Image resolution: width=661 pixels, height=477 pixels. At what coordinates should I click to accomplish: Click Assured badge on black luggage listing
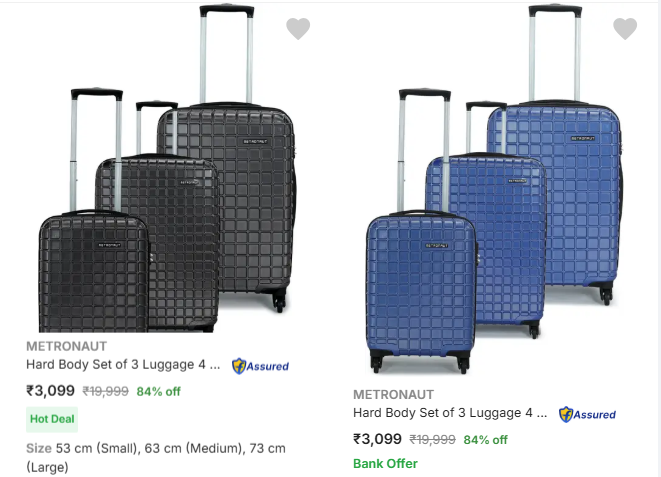[260, 366]
